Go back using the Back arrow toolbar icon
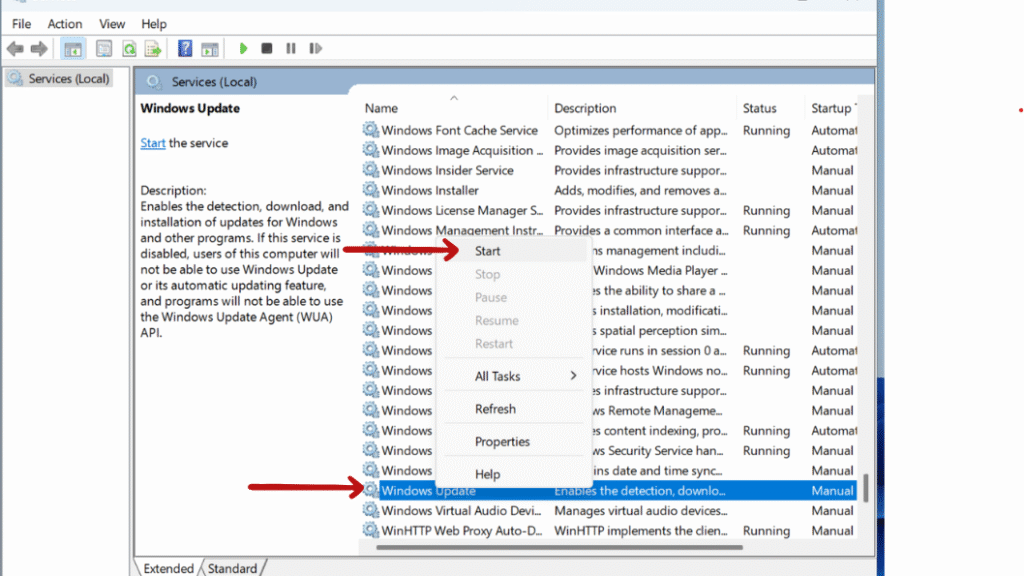This screenshot has width=1024, height=576. click(15, 48)
